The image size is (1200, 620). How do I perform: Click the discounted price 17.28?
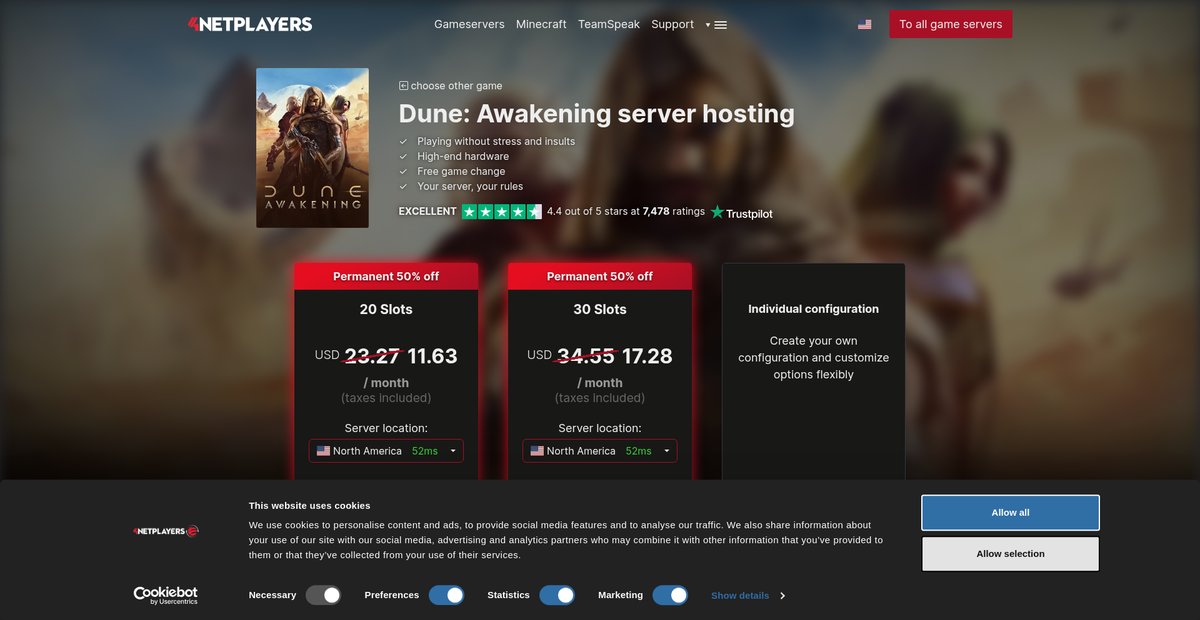(647, 356)
